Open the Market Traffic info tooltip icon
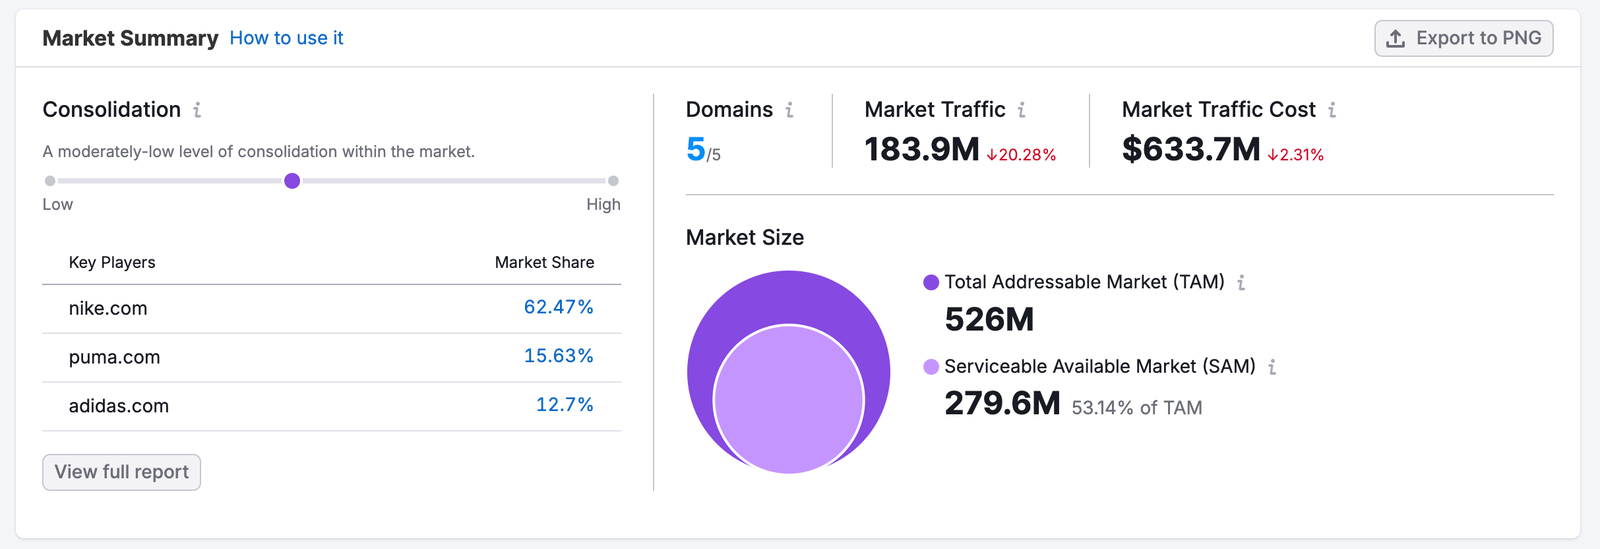Image resolution: width=1600 pixels, height=549 pixels. [x=1021, y=110]
